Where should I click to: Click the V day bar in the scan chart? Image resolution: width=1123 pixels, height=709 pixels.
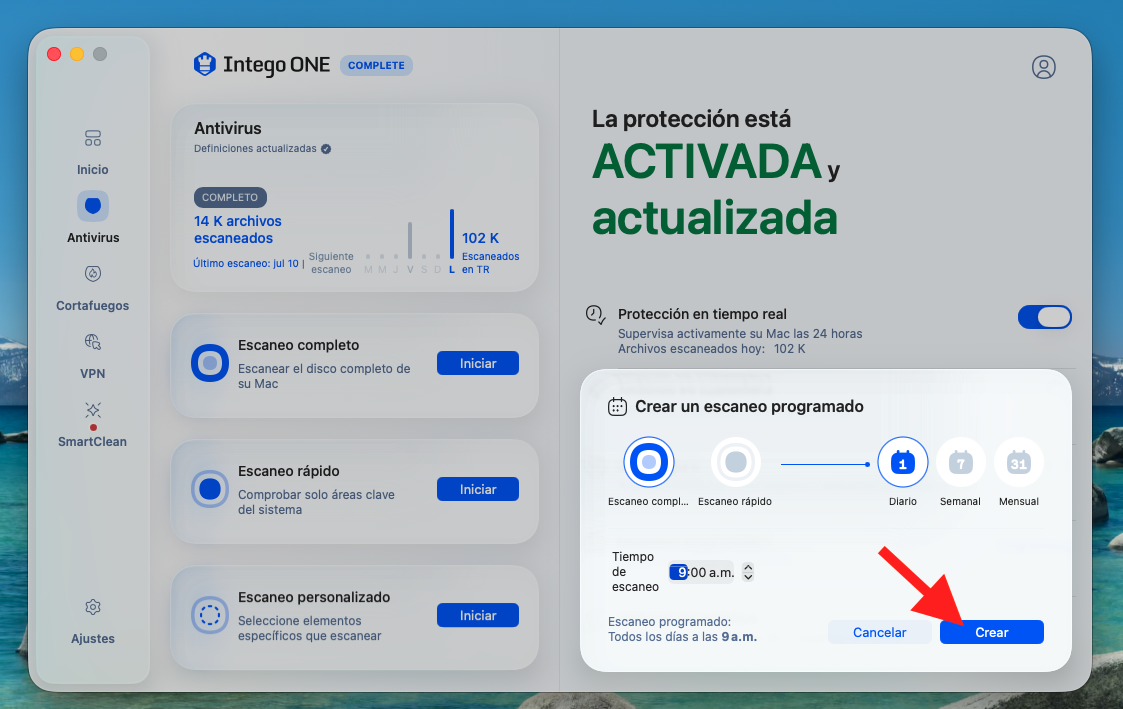pos(410,241)
